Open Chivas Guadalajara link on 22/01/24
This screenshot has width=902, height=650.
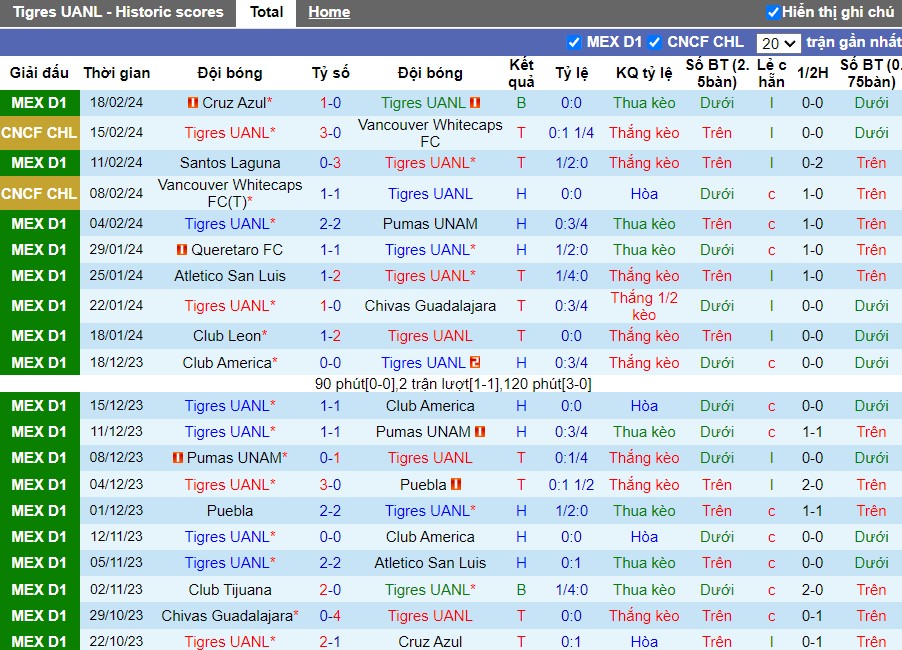[430, 305]
